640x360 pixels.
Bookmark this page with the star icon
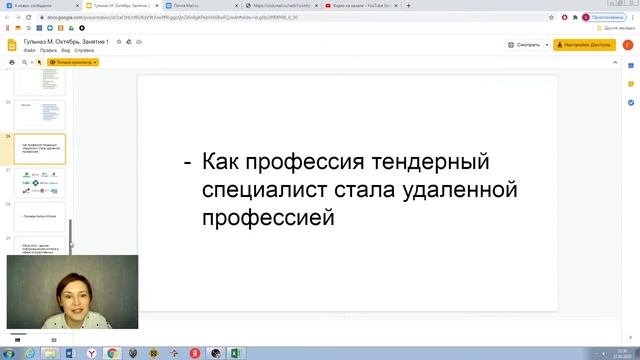pyautogui.click(x=551, y=17)
